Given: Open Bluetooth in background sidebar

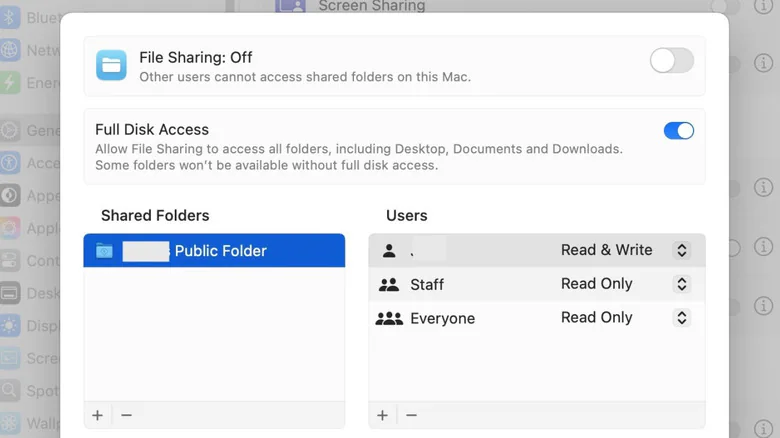Looking at the screenshot, I should tap(30, 18).
